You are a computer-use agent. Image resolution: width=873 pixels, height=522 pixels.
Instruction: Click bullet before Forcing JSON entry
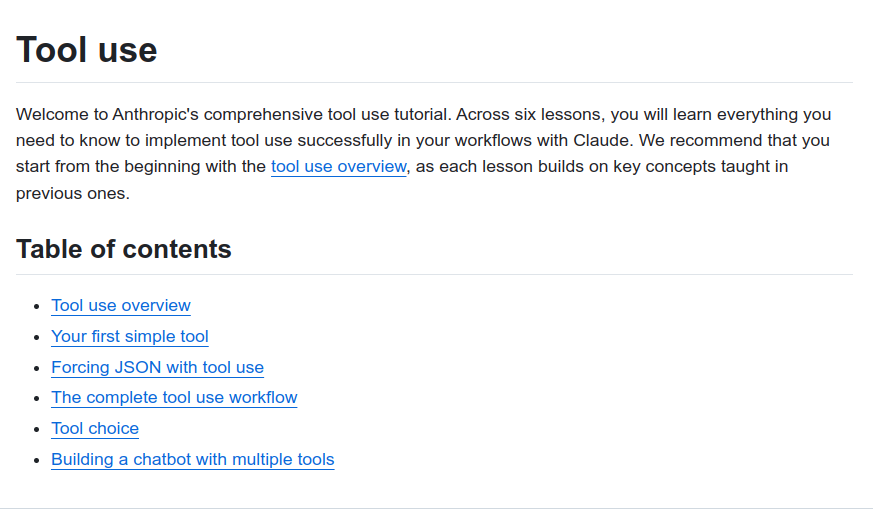(37, 368)
